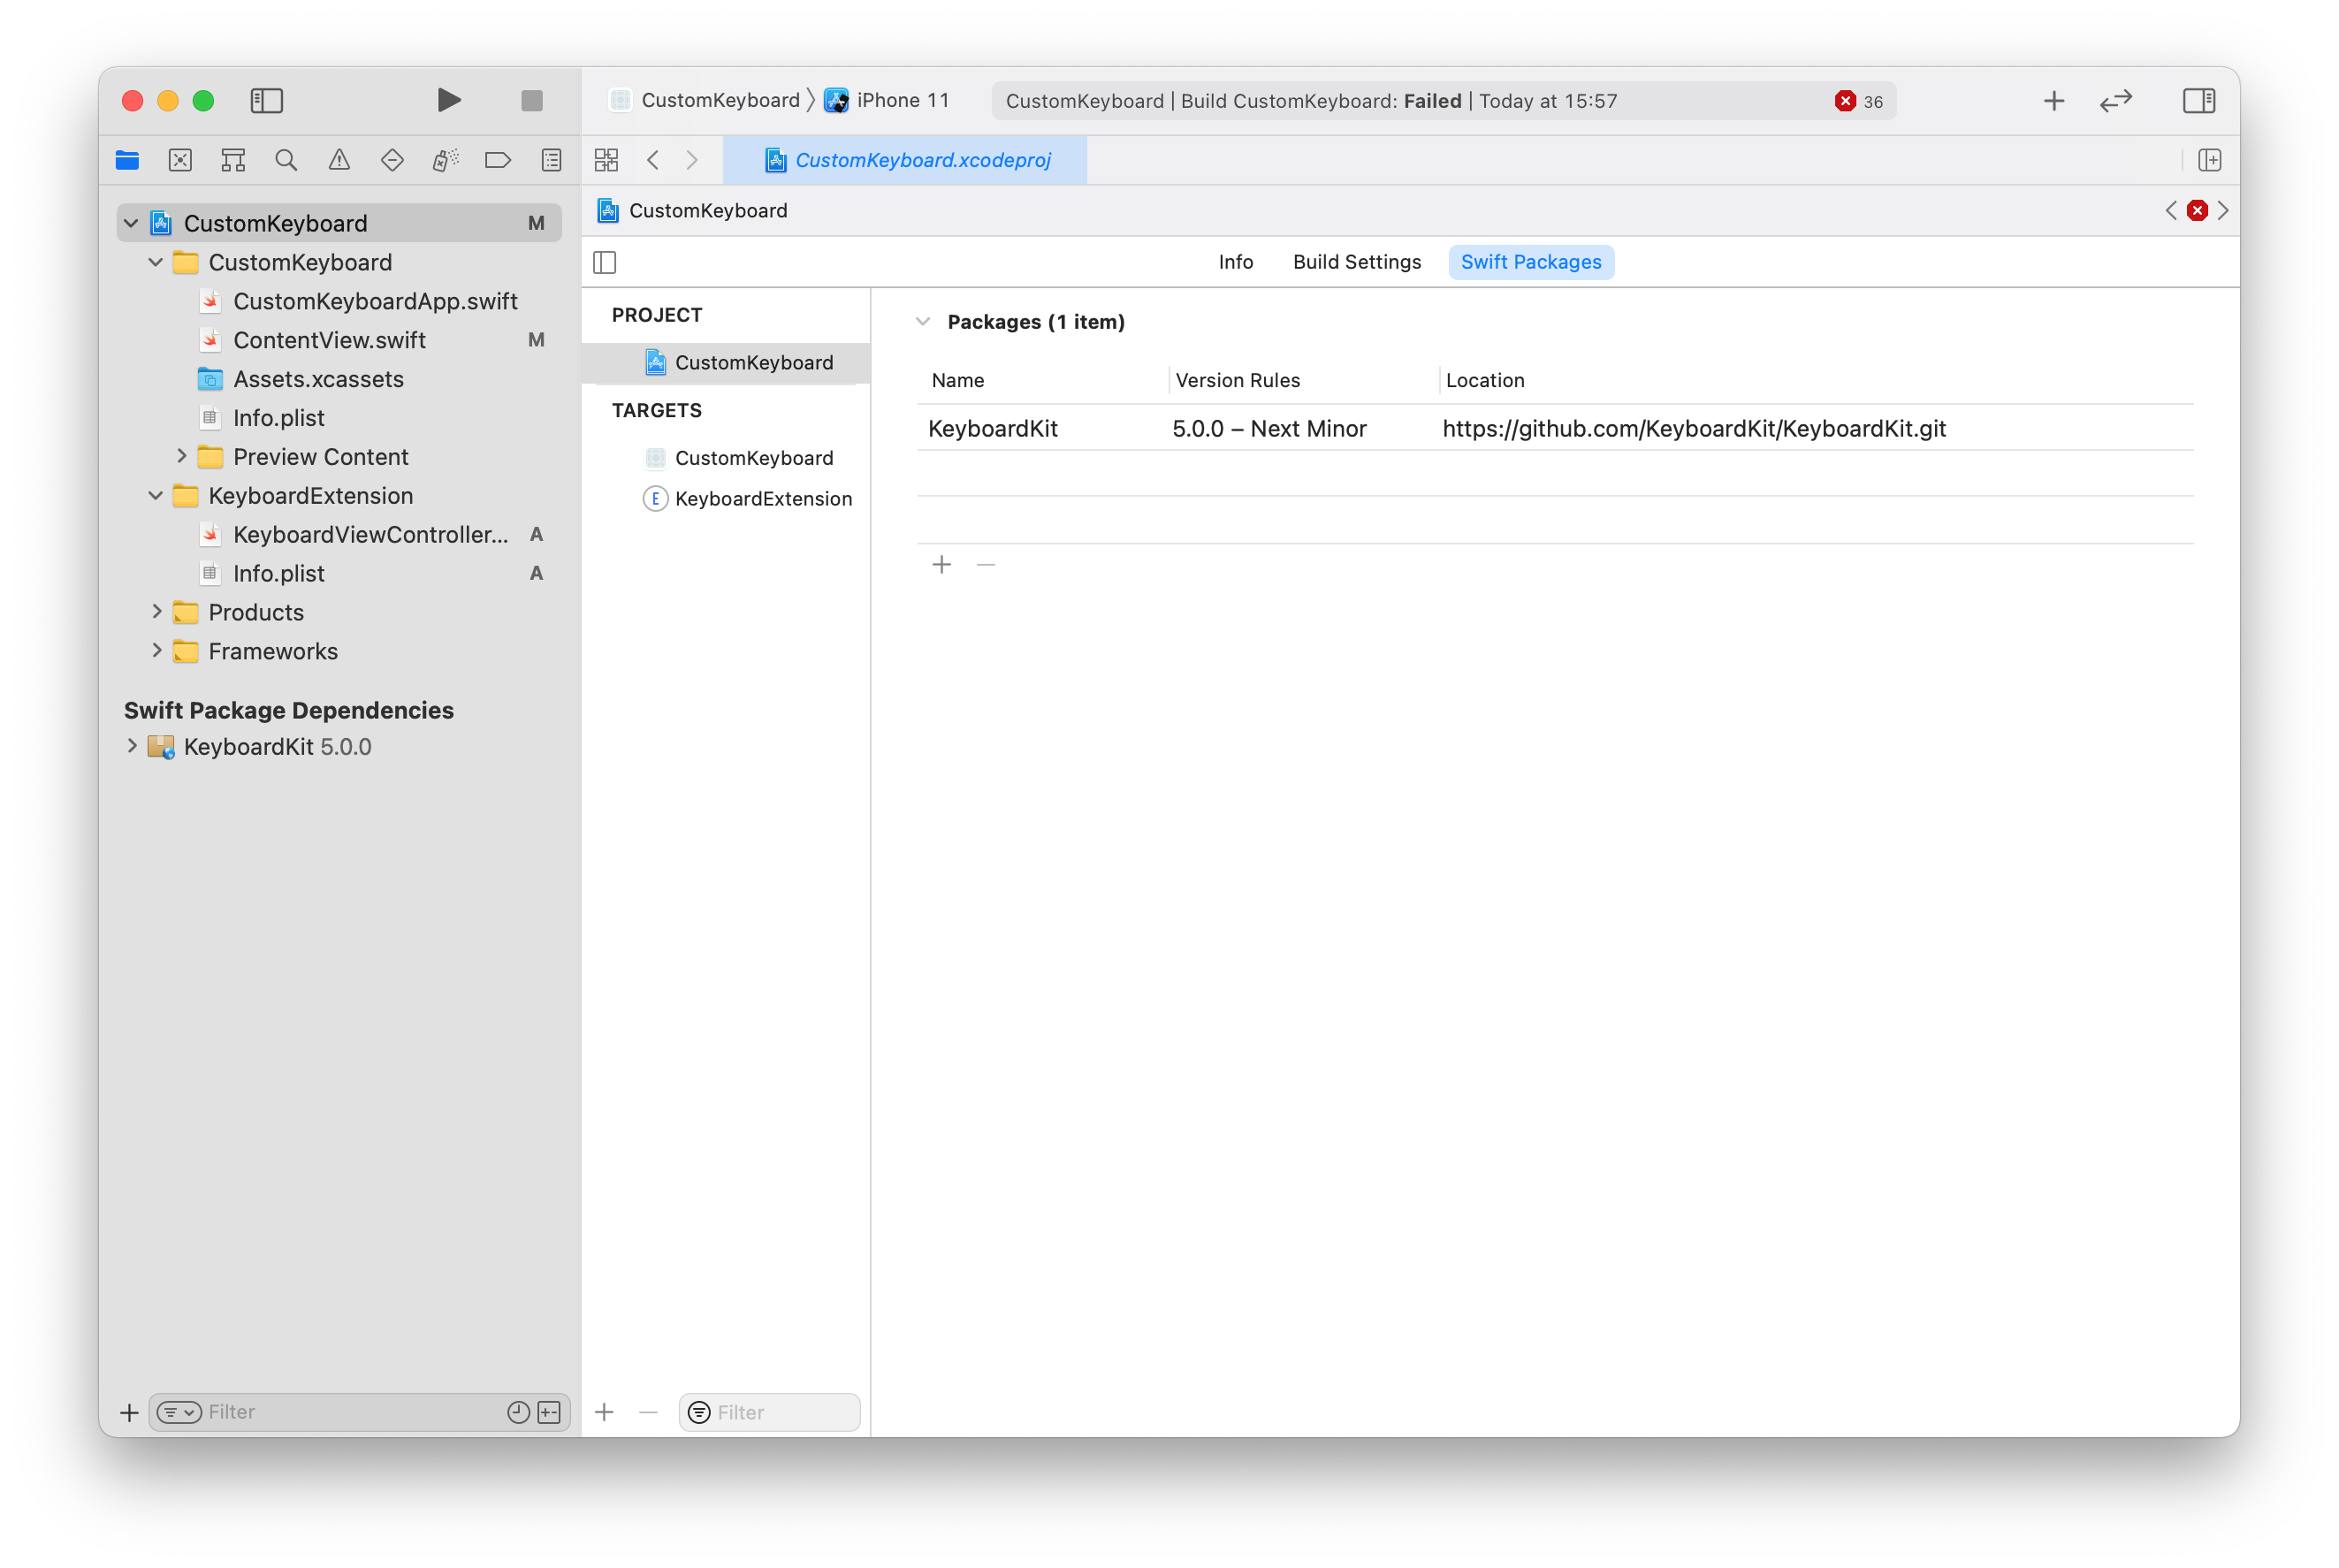Show the Issue navigator warning triangle
This screenshot has height=1568, width=2339.
coord(339,160)
